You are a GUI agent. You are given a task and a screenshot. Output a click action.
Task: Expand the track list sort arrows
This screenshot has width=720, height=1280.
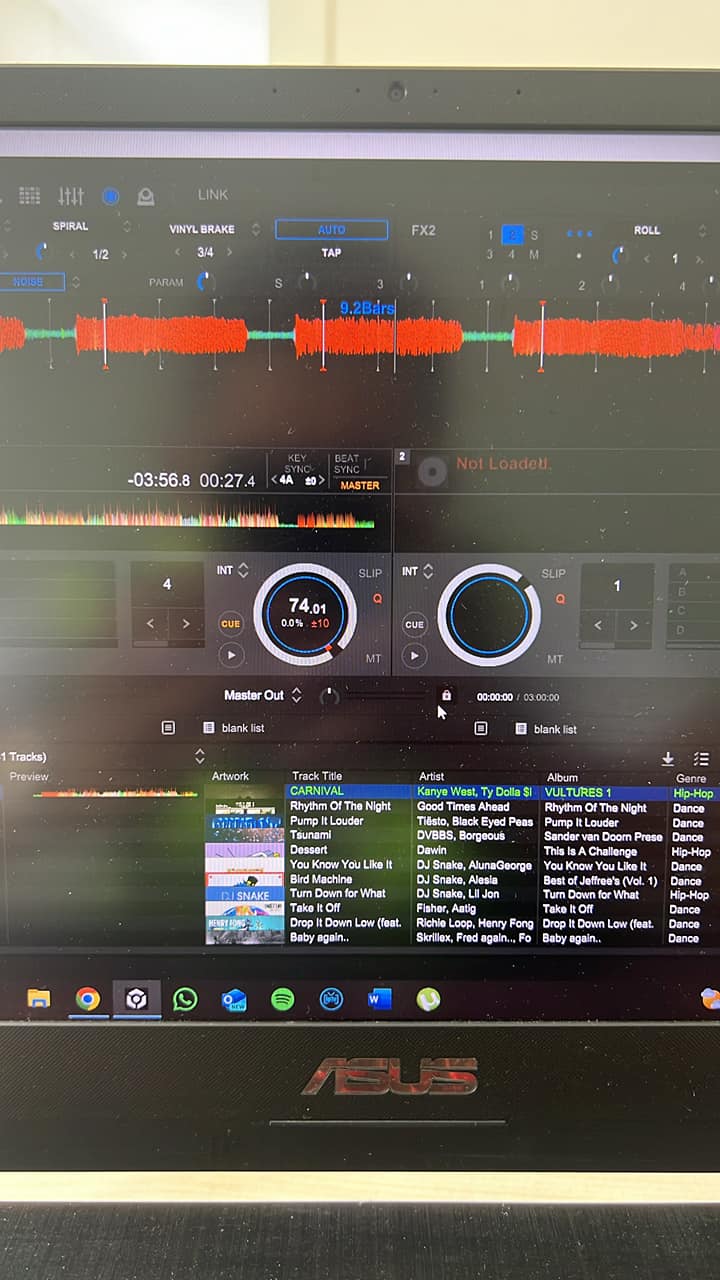click(x=199, y=756)
